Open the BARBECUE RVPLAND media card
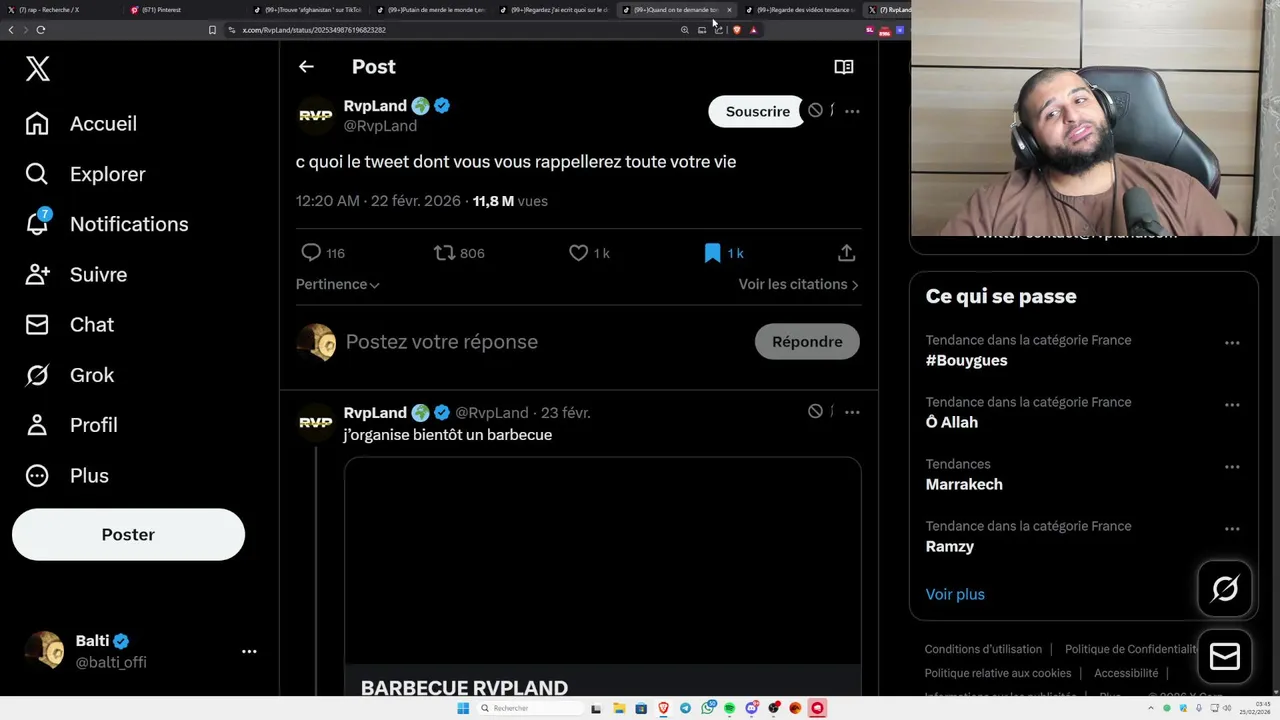The width and height of the screenshot is (1280, 720). [602, 577]
